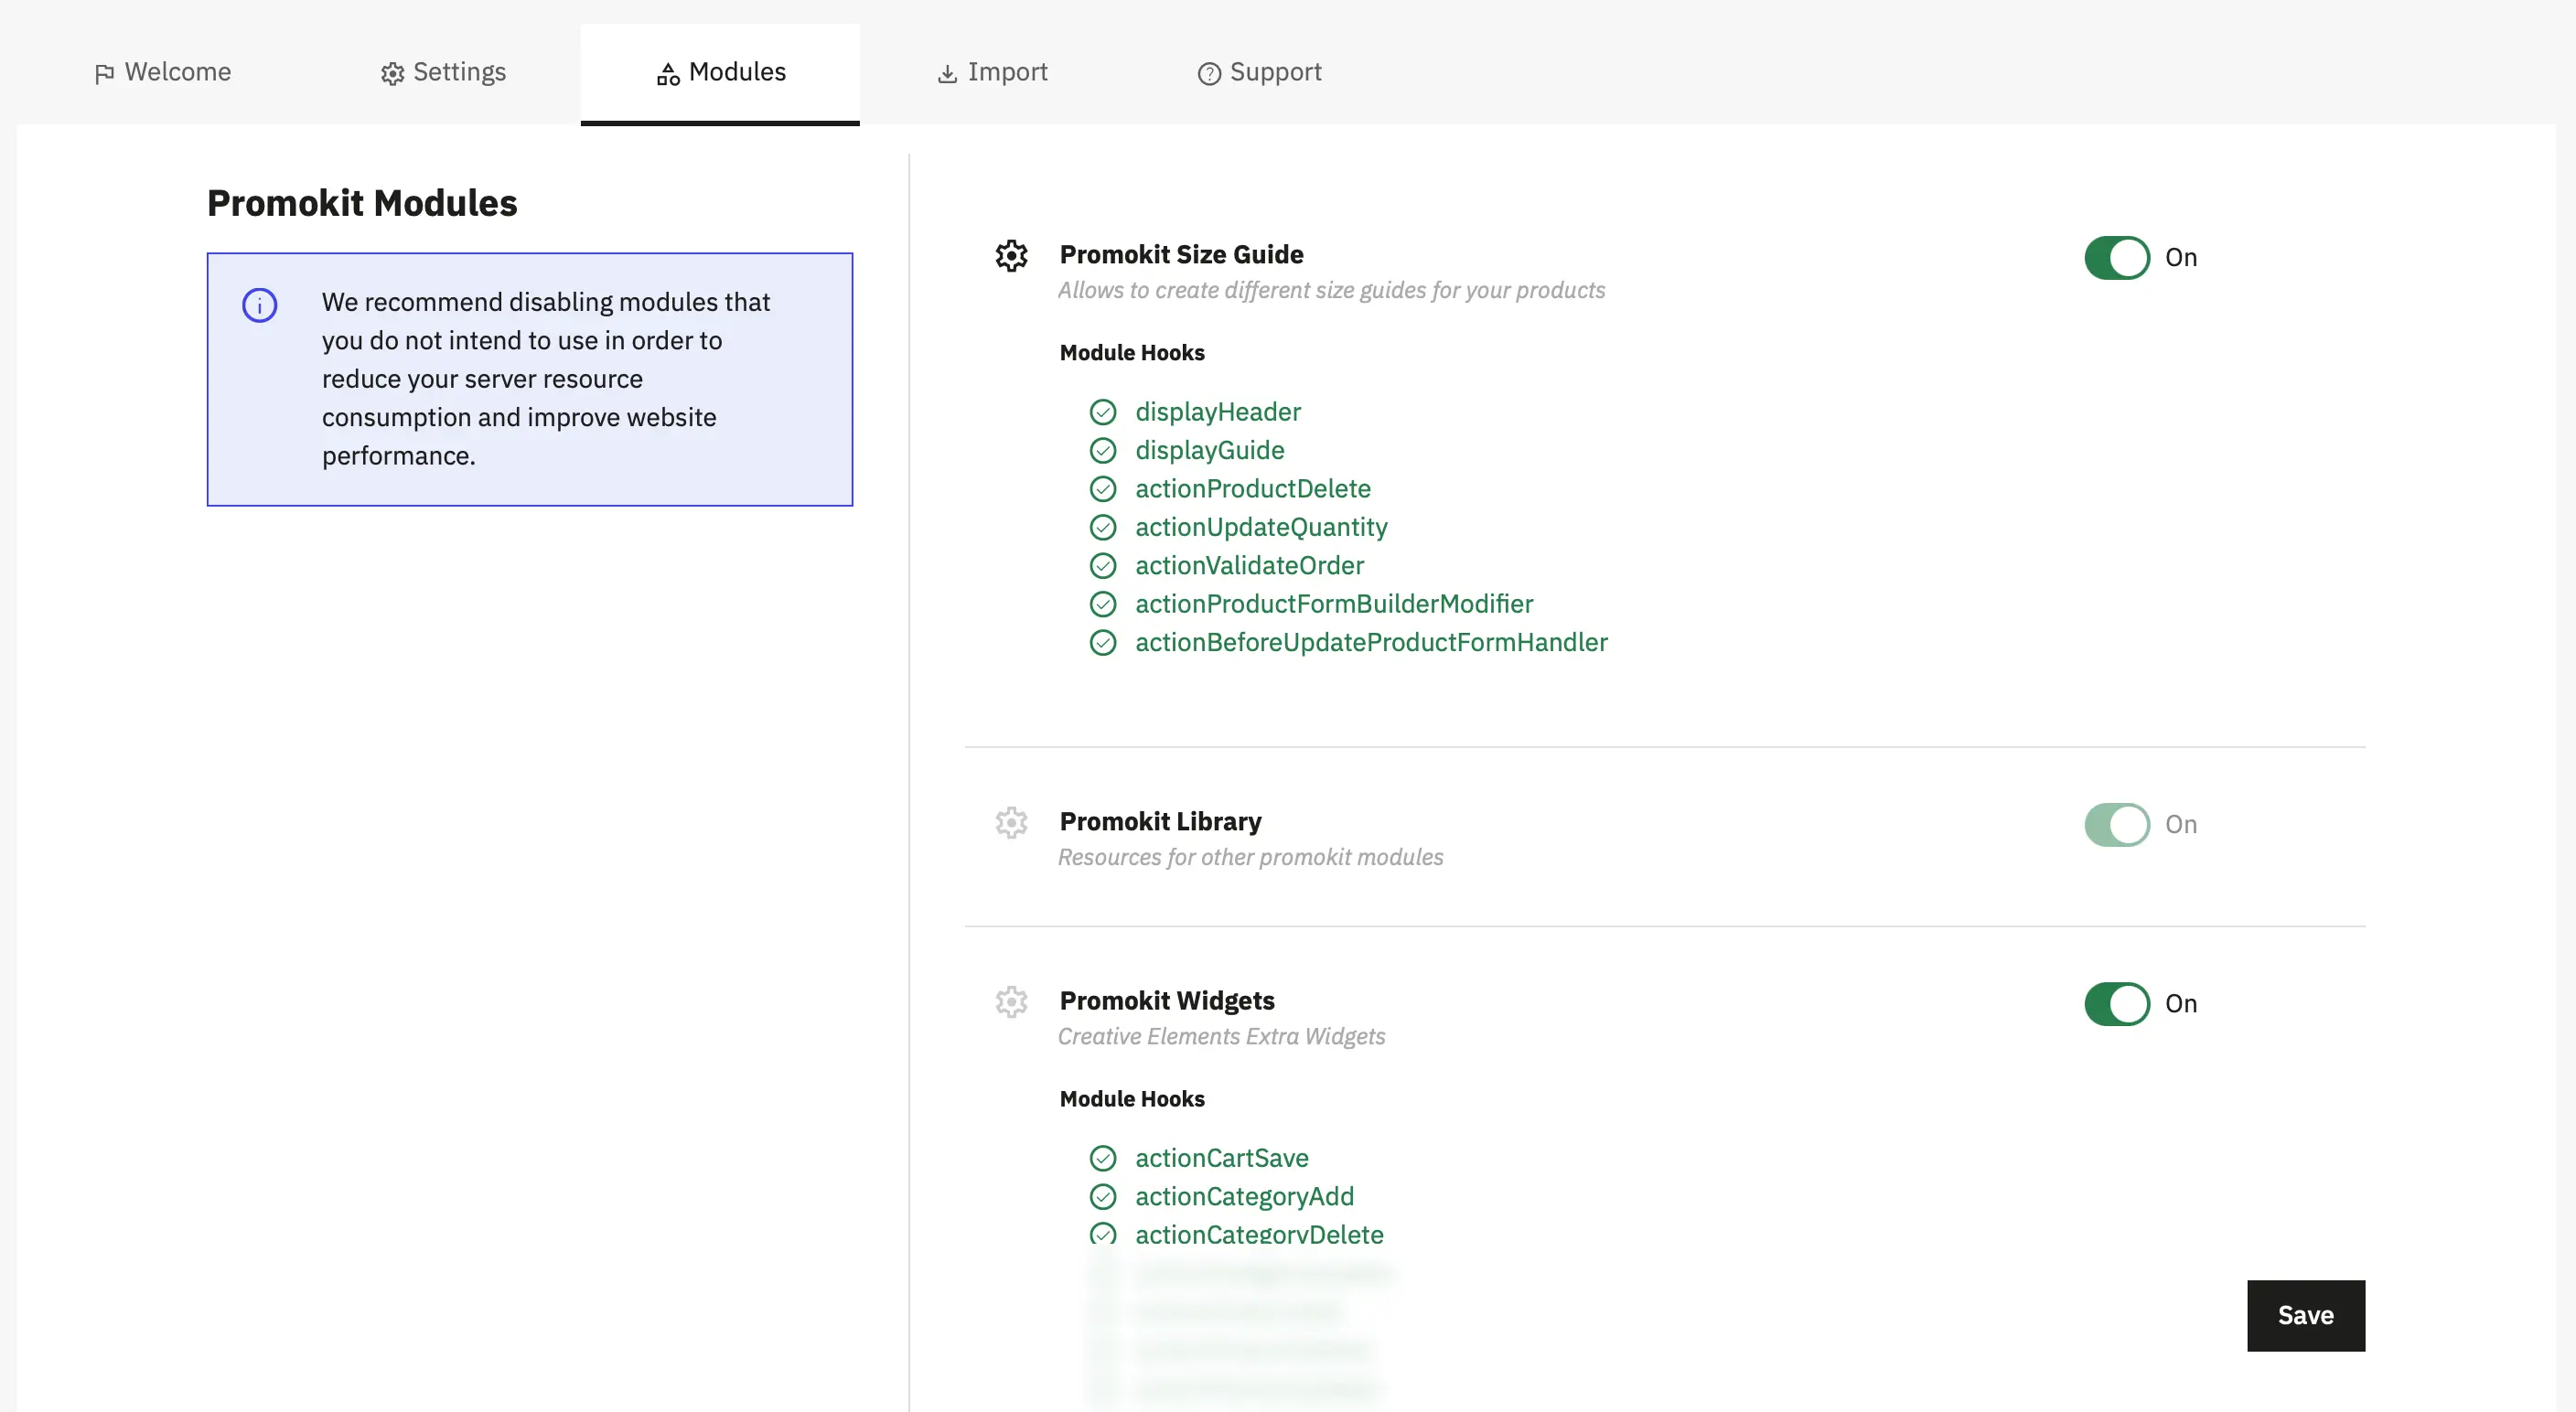The image size is (2576, 1412).
Task: Click the Promokit Library title
Action: click(1160, 821)
